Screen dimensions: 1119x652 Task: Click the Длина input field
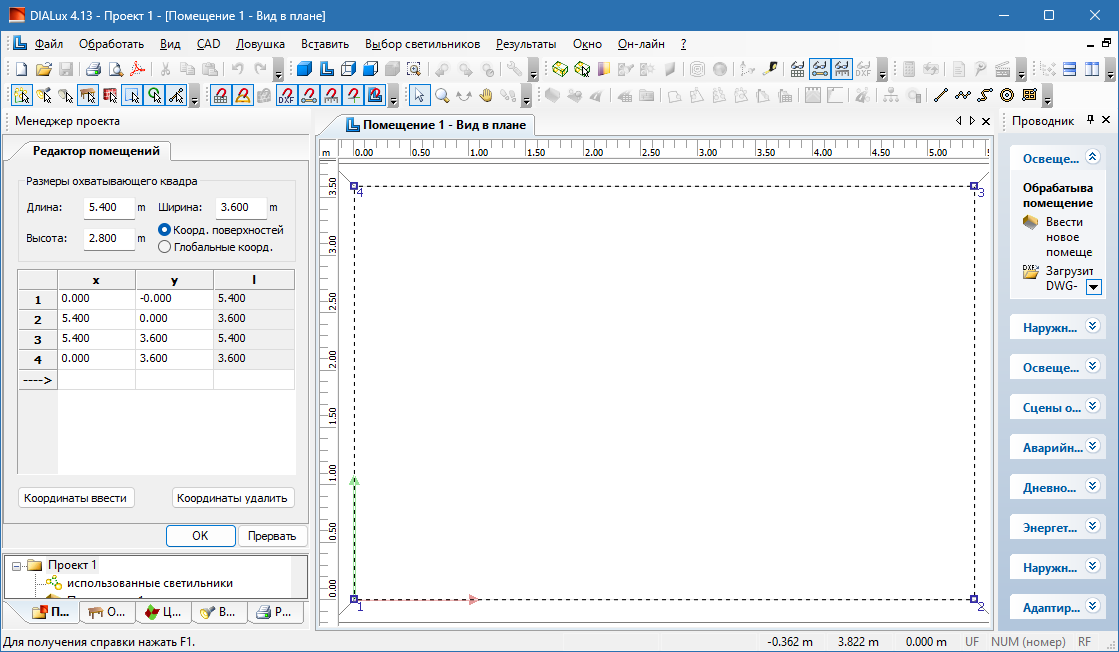coord(109,208)
